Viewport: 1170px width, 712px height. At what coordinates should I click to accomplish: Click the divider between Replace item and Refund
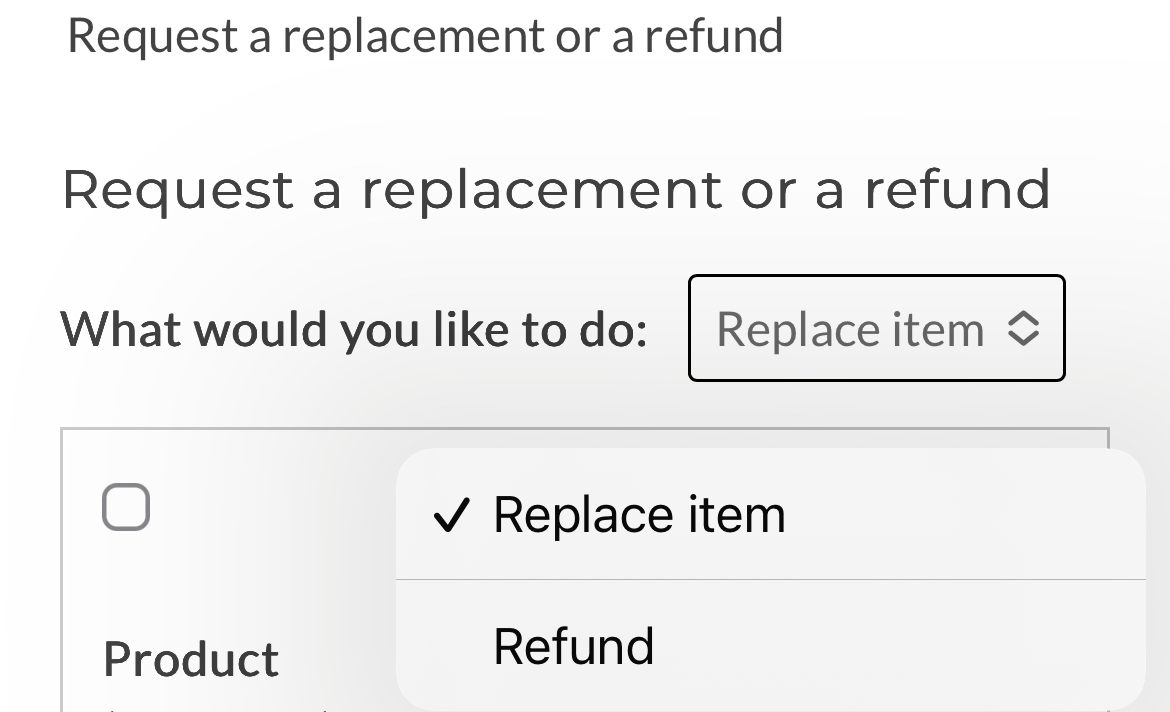point(770,578)
